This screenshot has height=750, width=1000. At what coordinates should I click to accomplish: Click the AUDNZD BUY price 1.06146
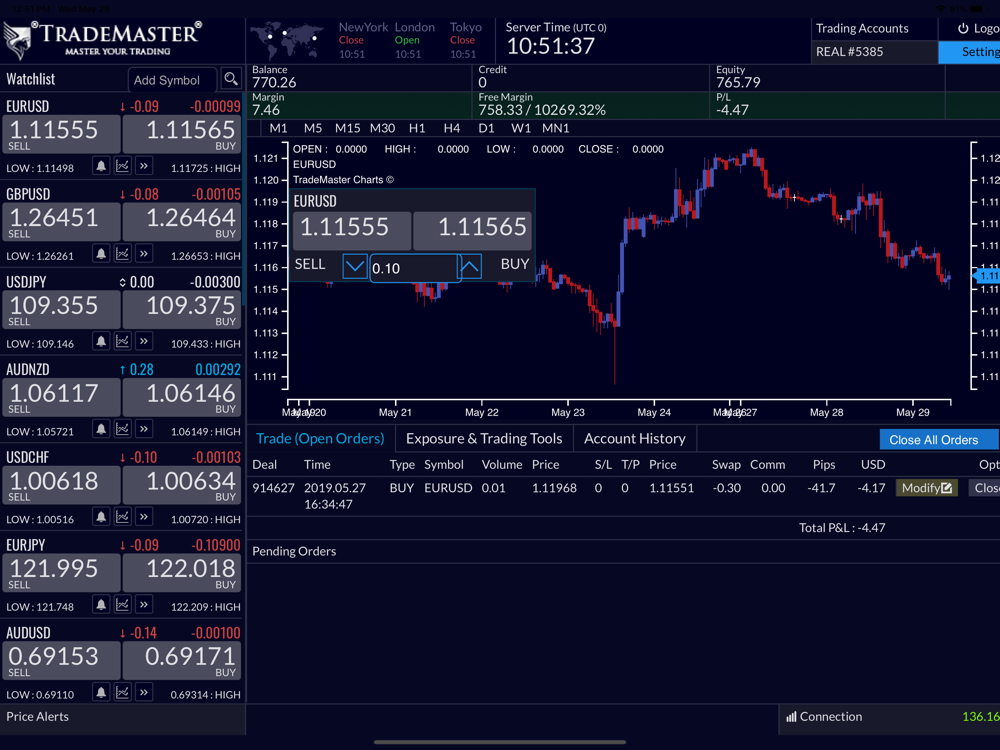182,398
